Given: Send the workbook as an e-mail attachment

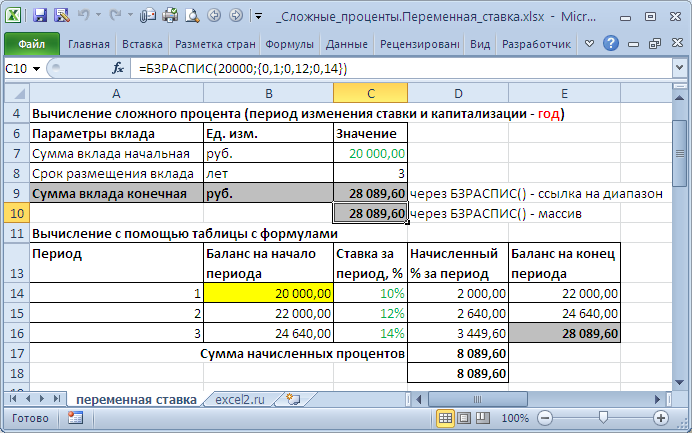Looking at the screenshot, I should point(148,16).
